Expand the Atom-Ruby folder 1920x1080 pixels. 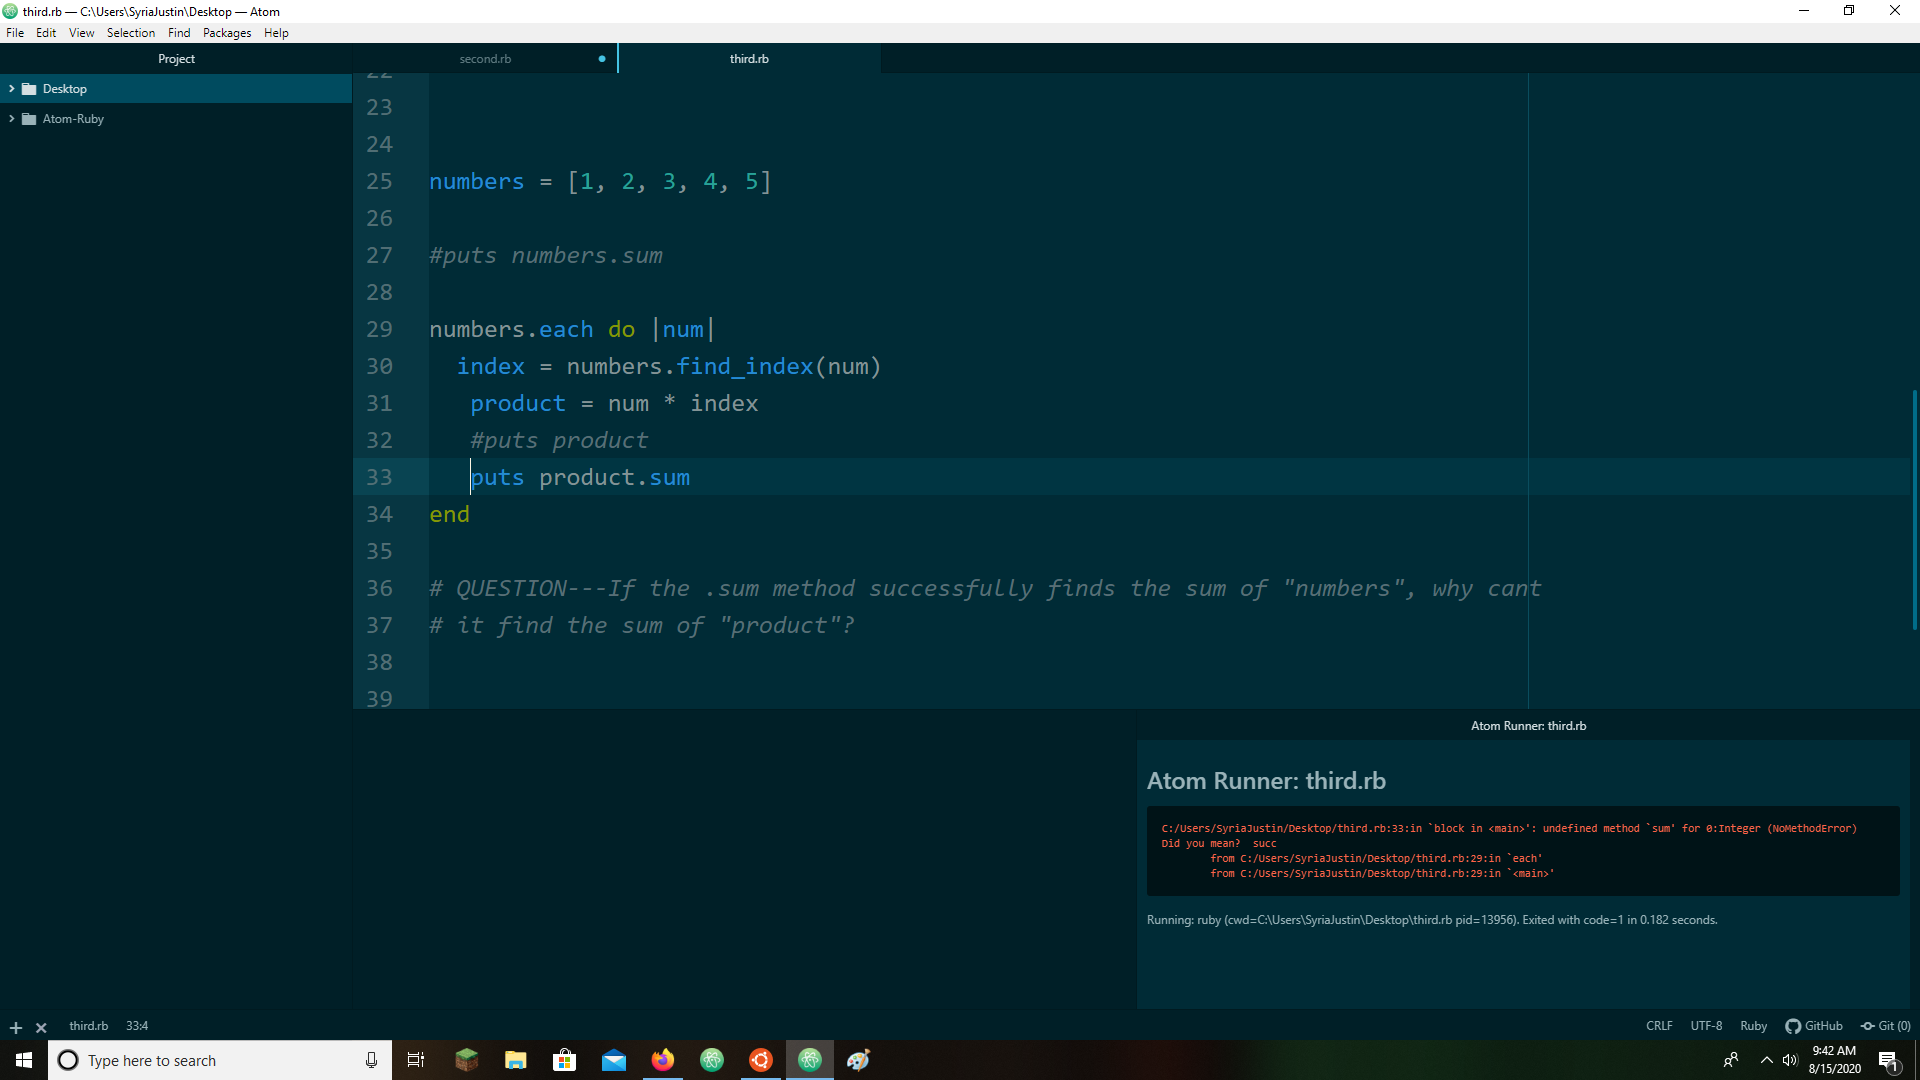coord(12,119)
